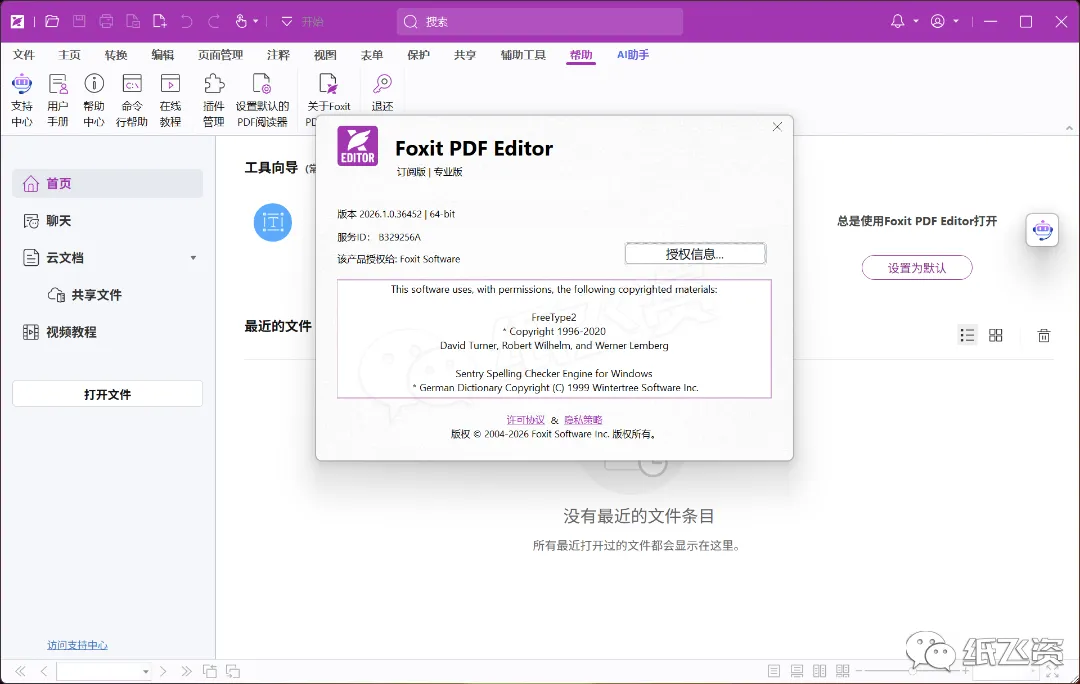
Task: Click the print icon in quick access toolbar
Action: tap(106, 21)
